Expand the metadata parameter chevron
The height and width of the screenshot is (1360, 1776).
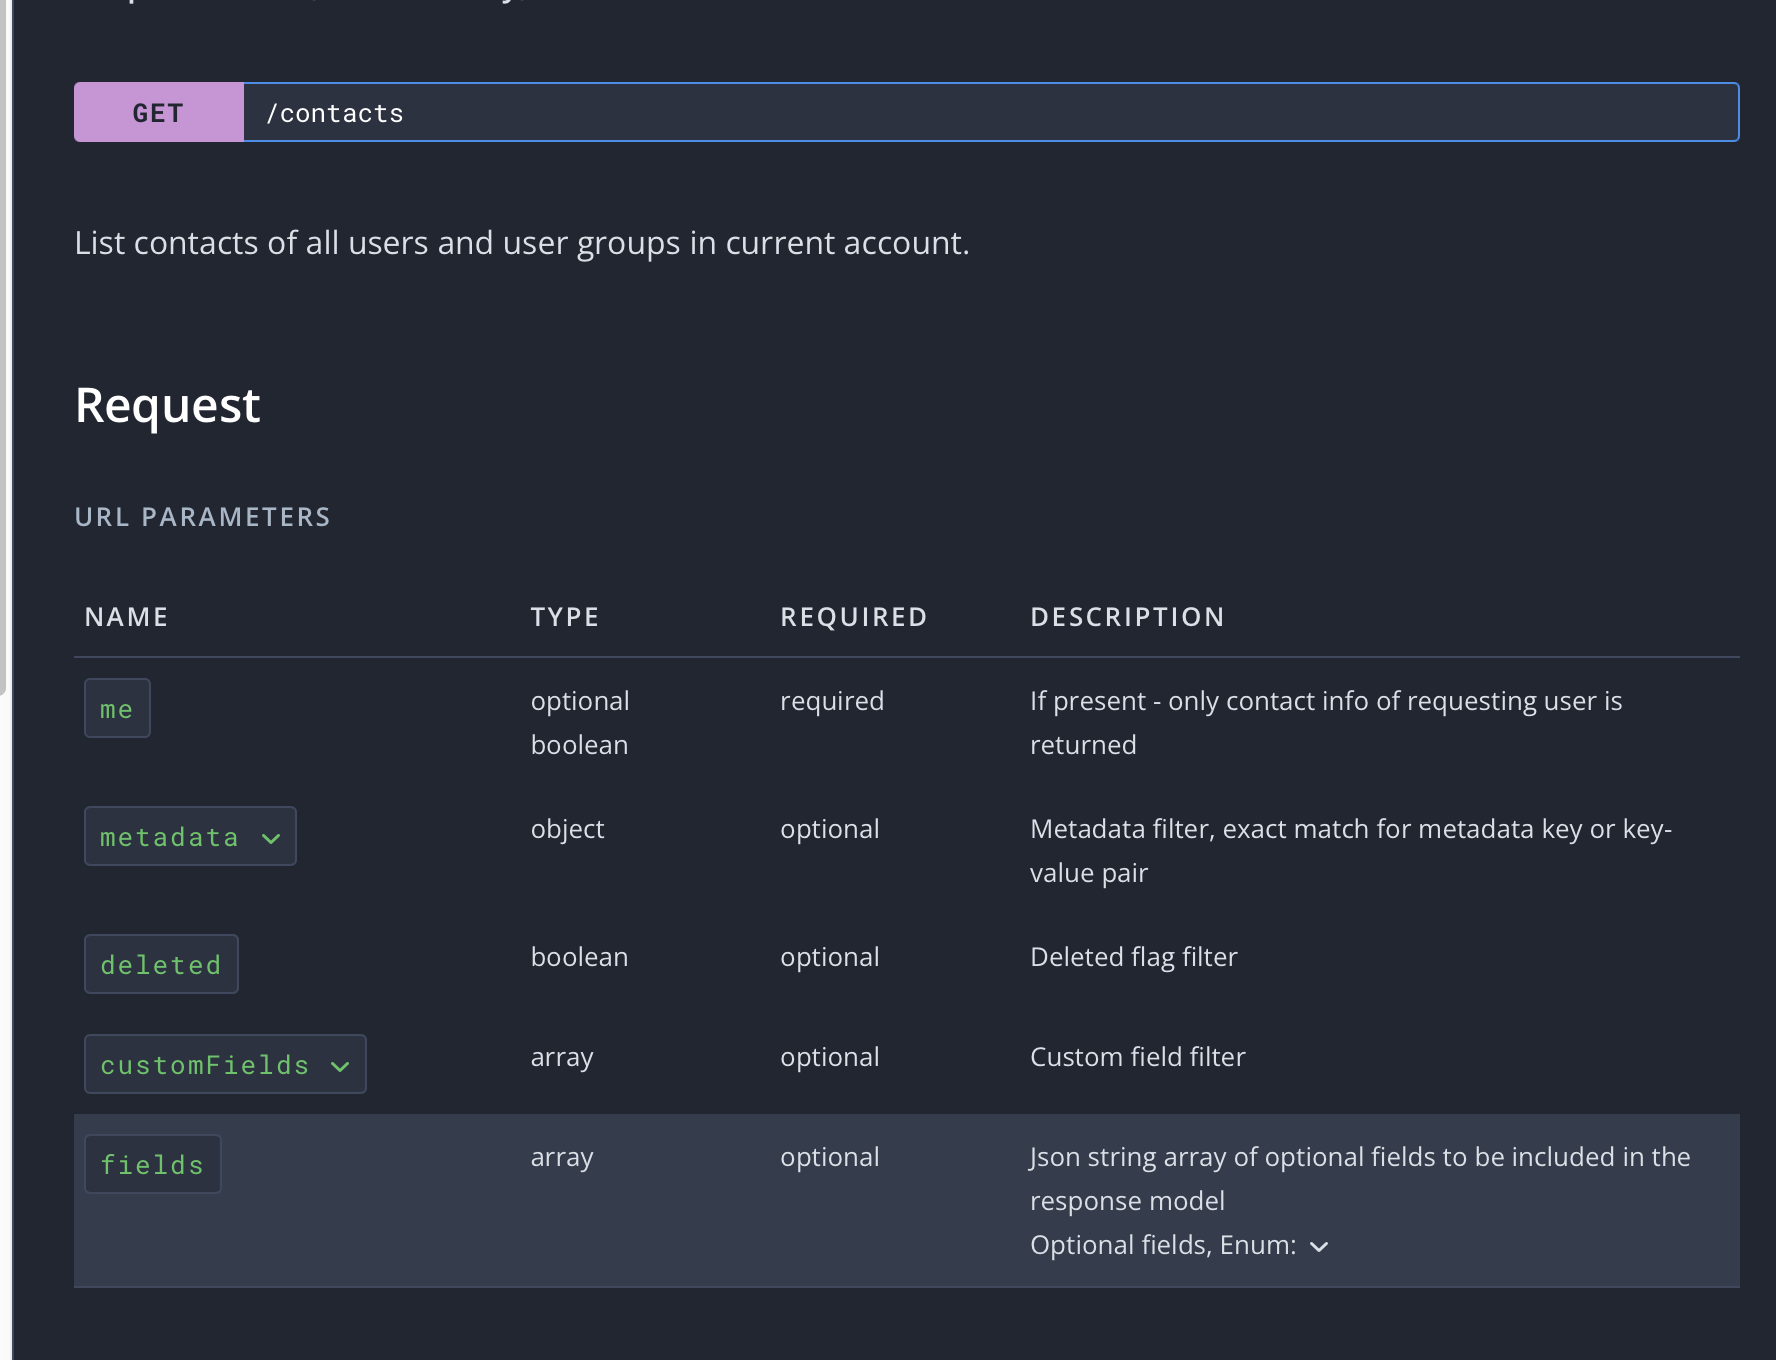click(271, 838)
